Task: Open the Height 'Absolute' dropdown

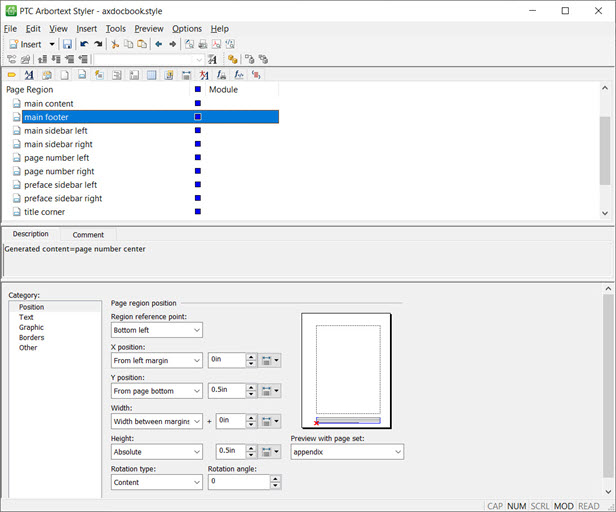Action: (157, 452)
